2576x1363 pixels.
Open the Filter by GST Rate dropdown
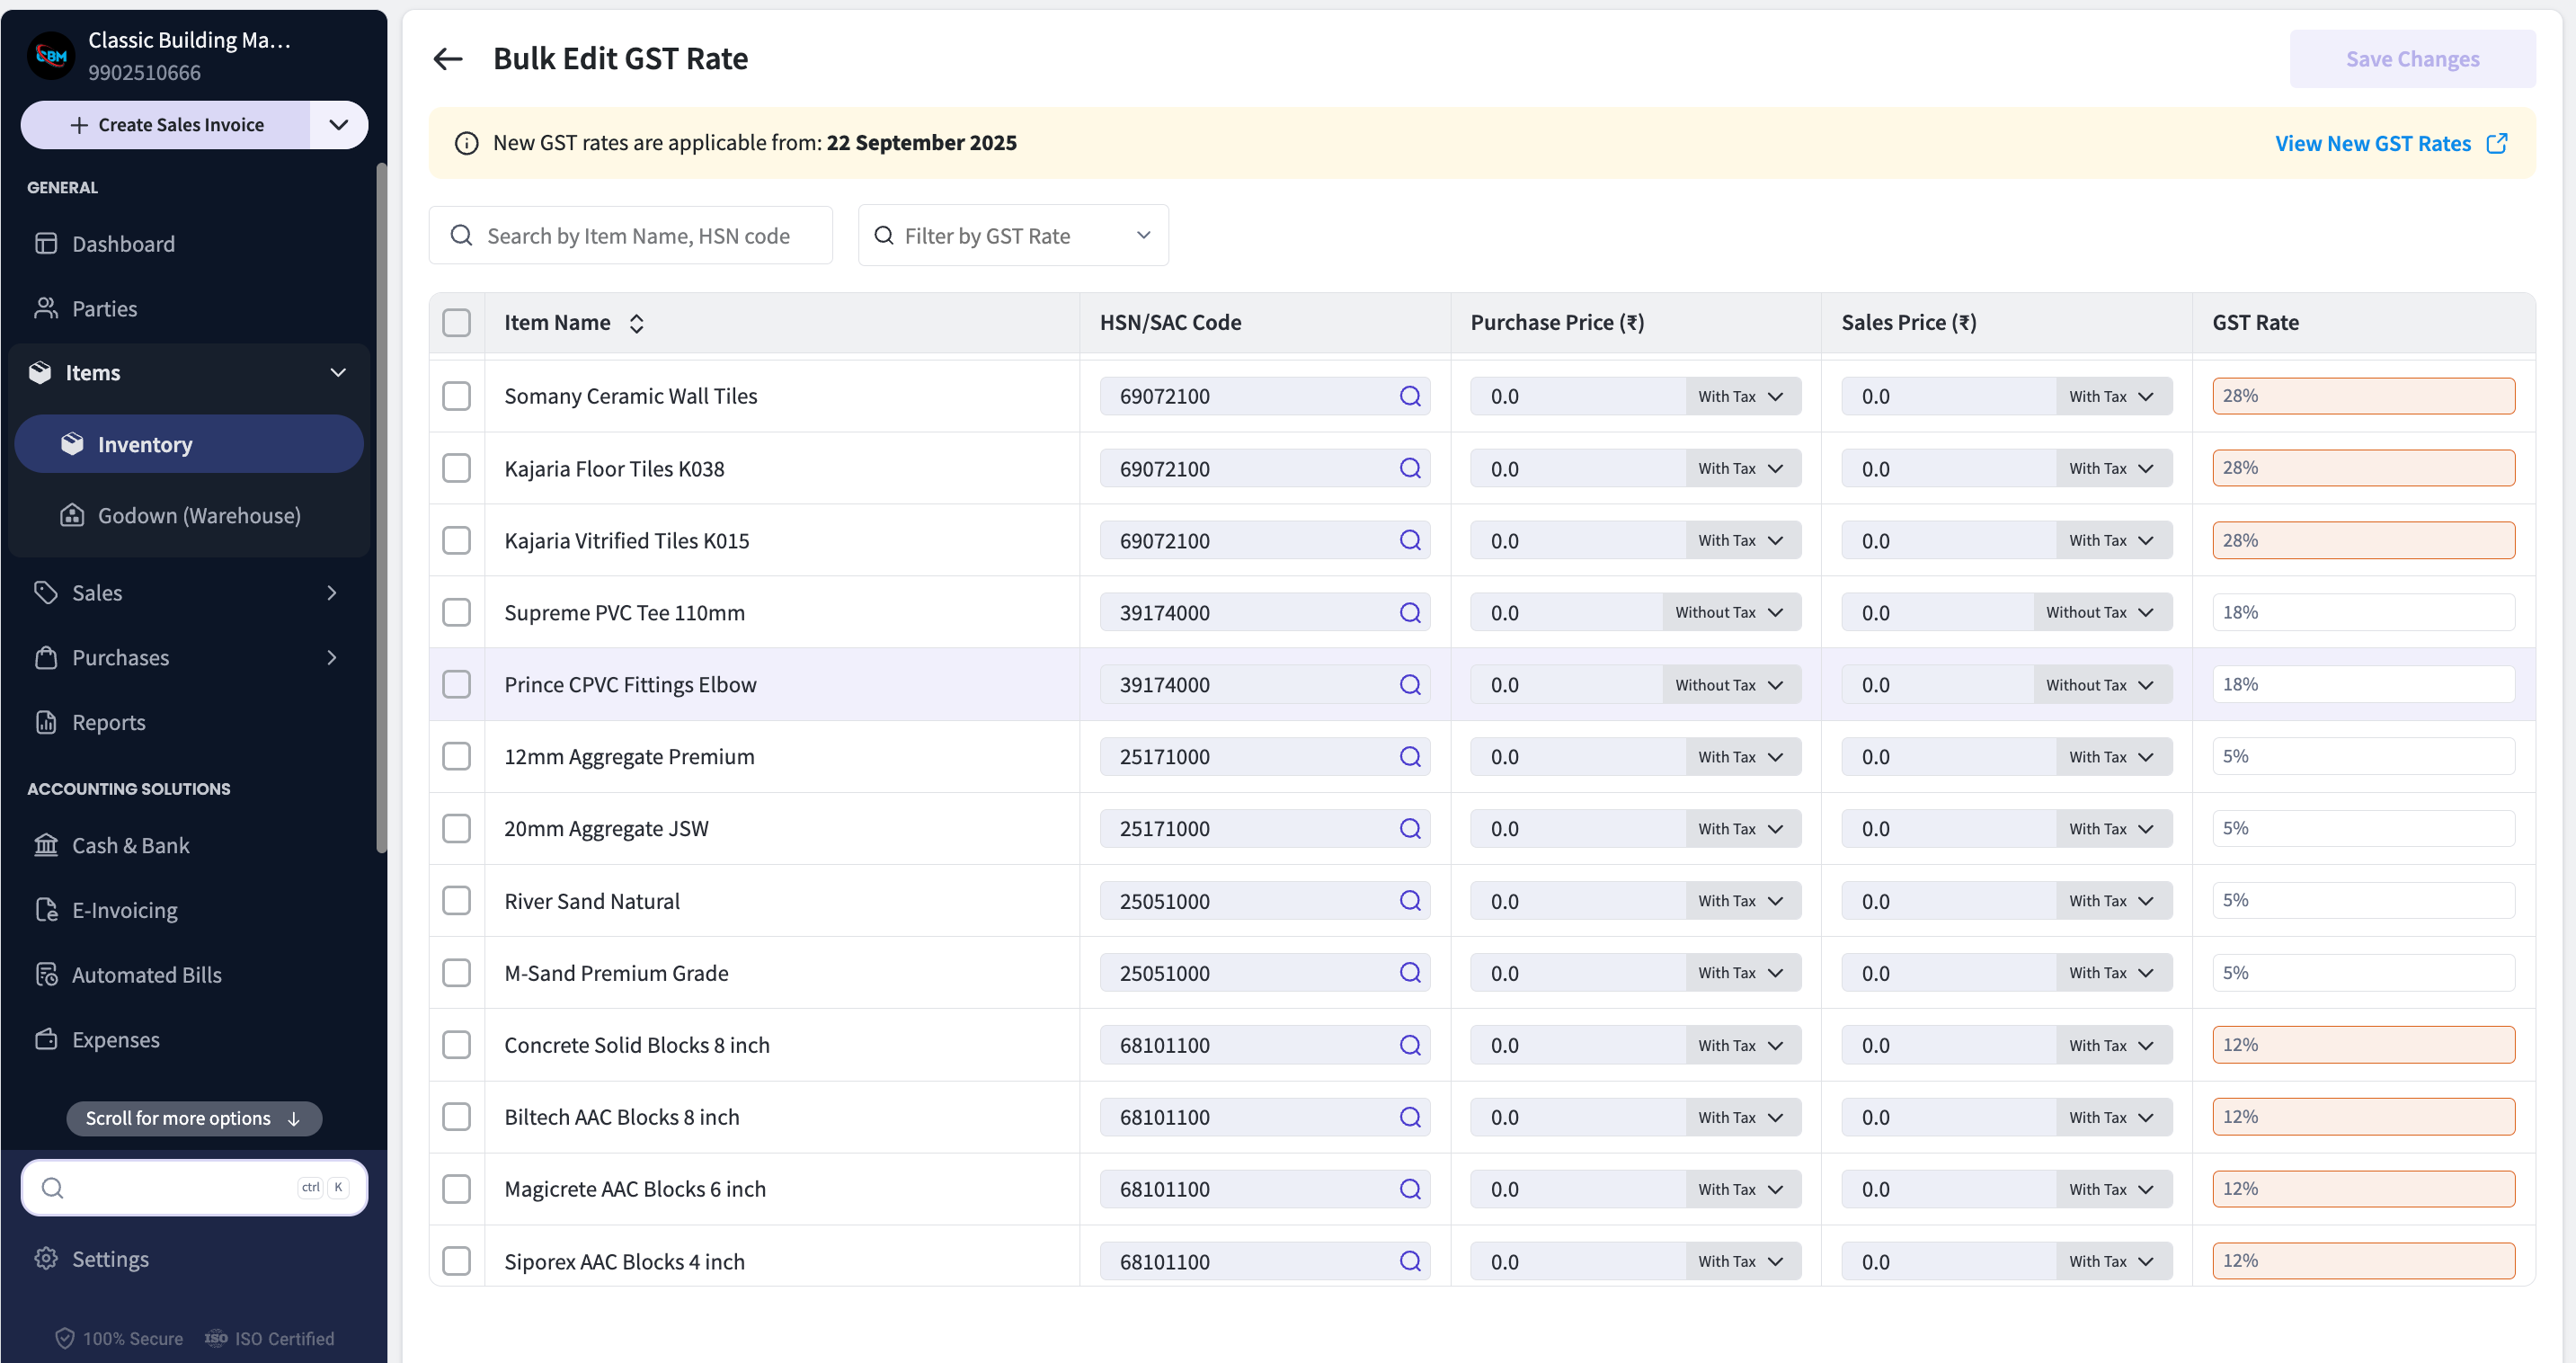1013,235
